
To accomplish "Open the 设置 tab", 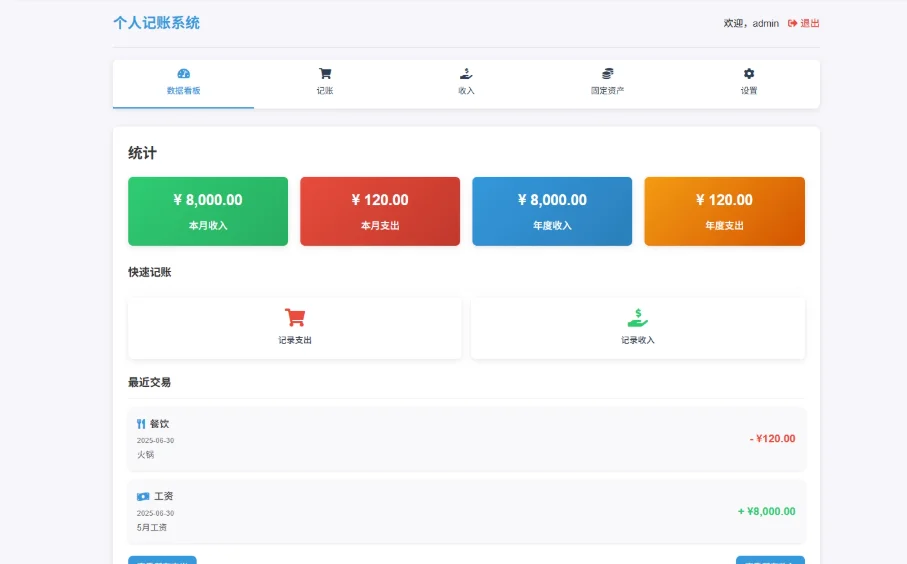I will click(x=749, y=84).
